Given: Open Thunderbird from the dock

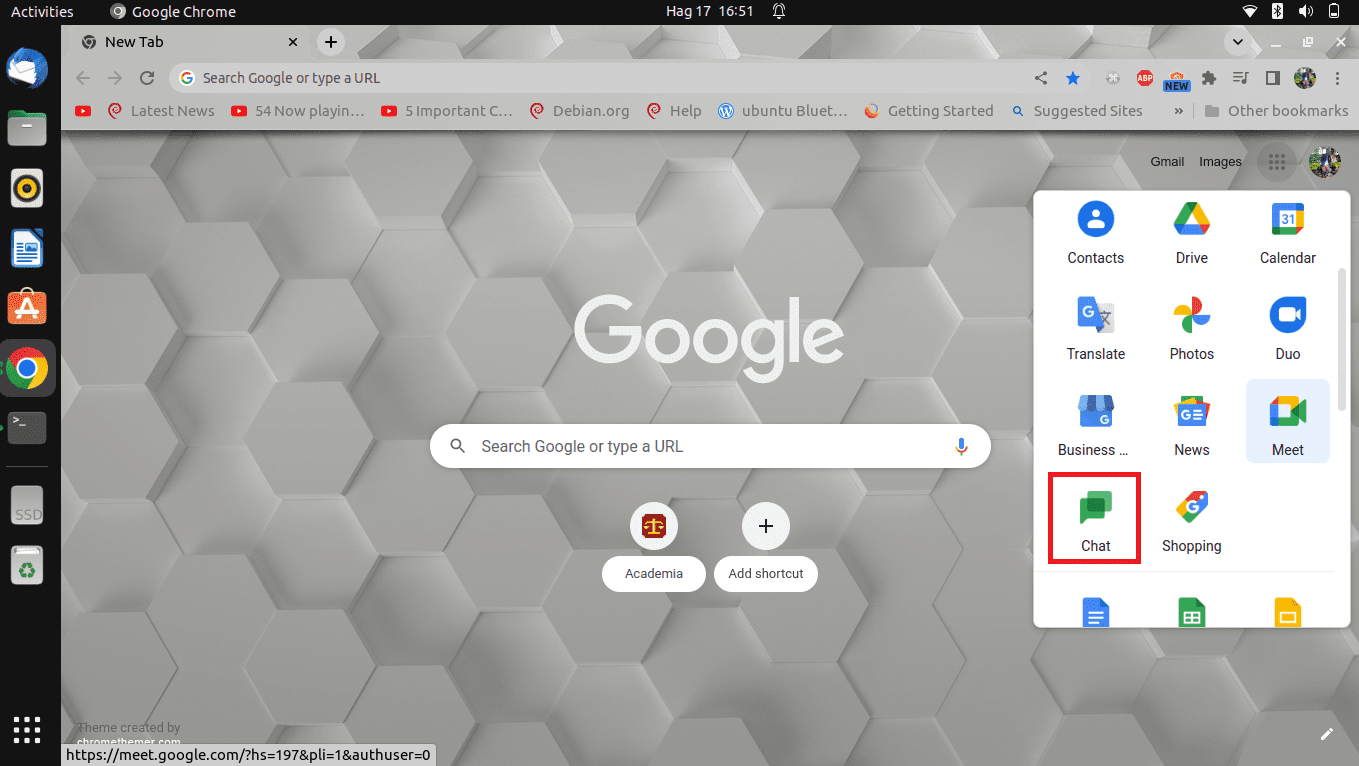Looking at the screenshot, I should pyautogui.click(x=27, y=68).
